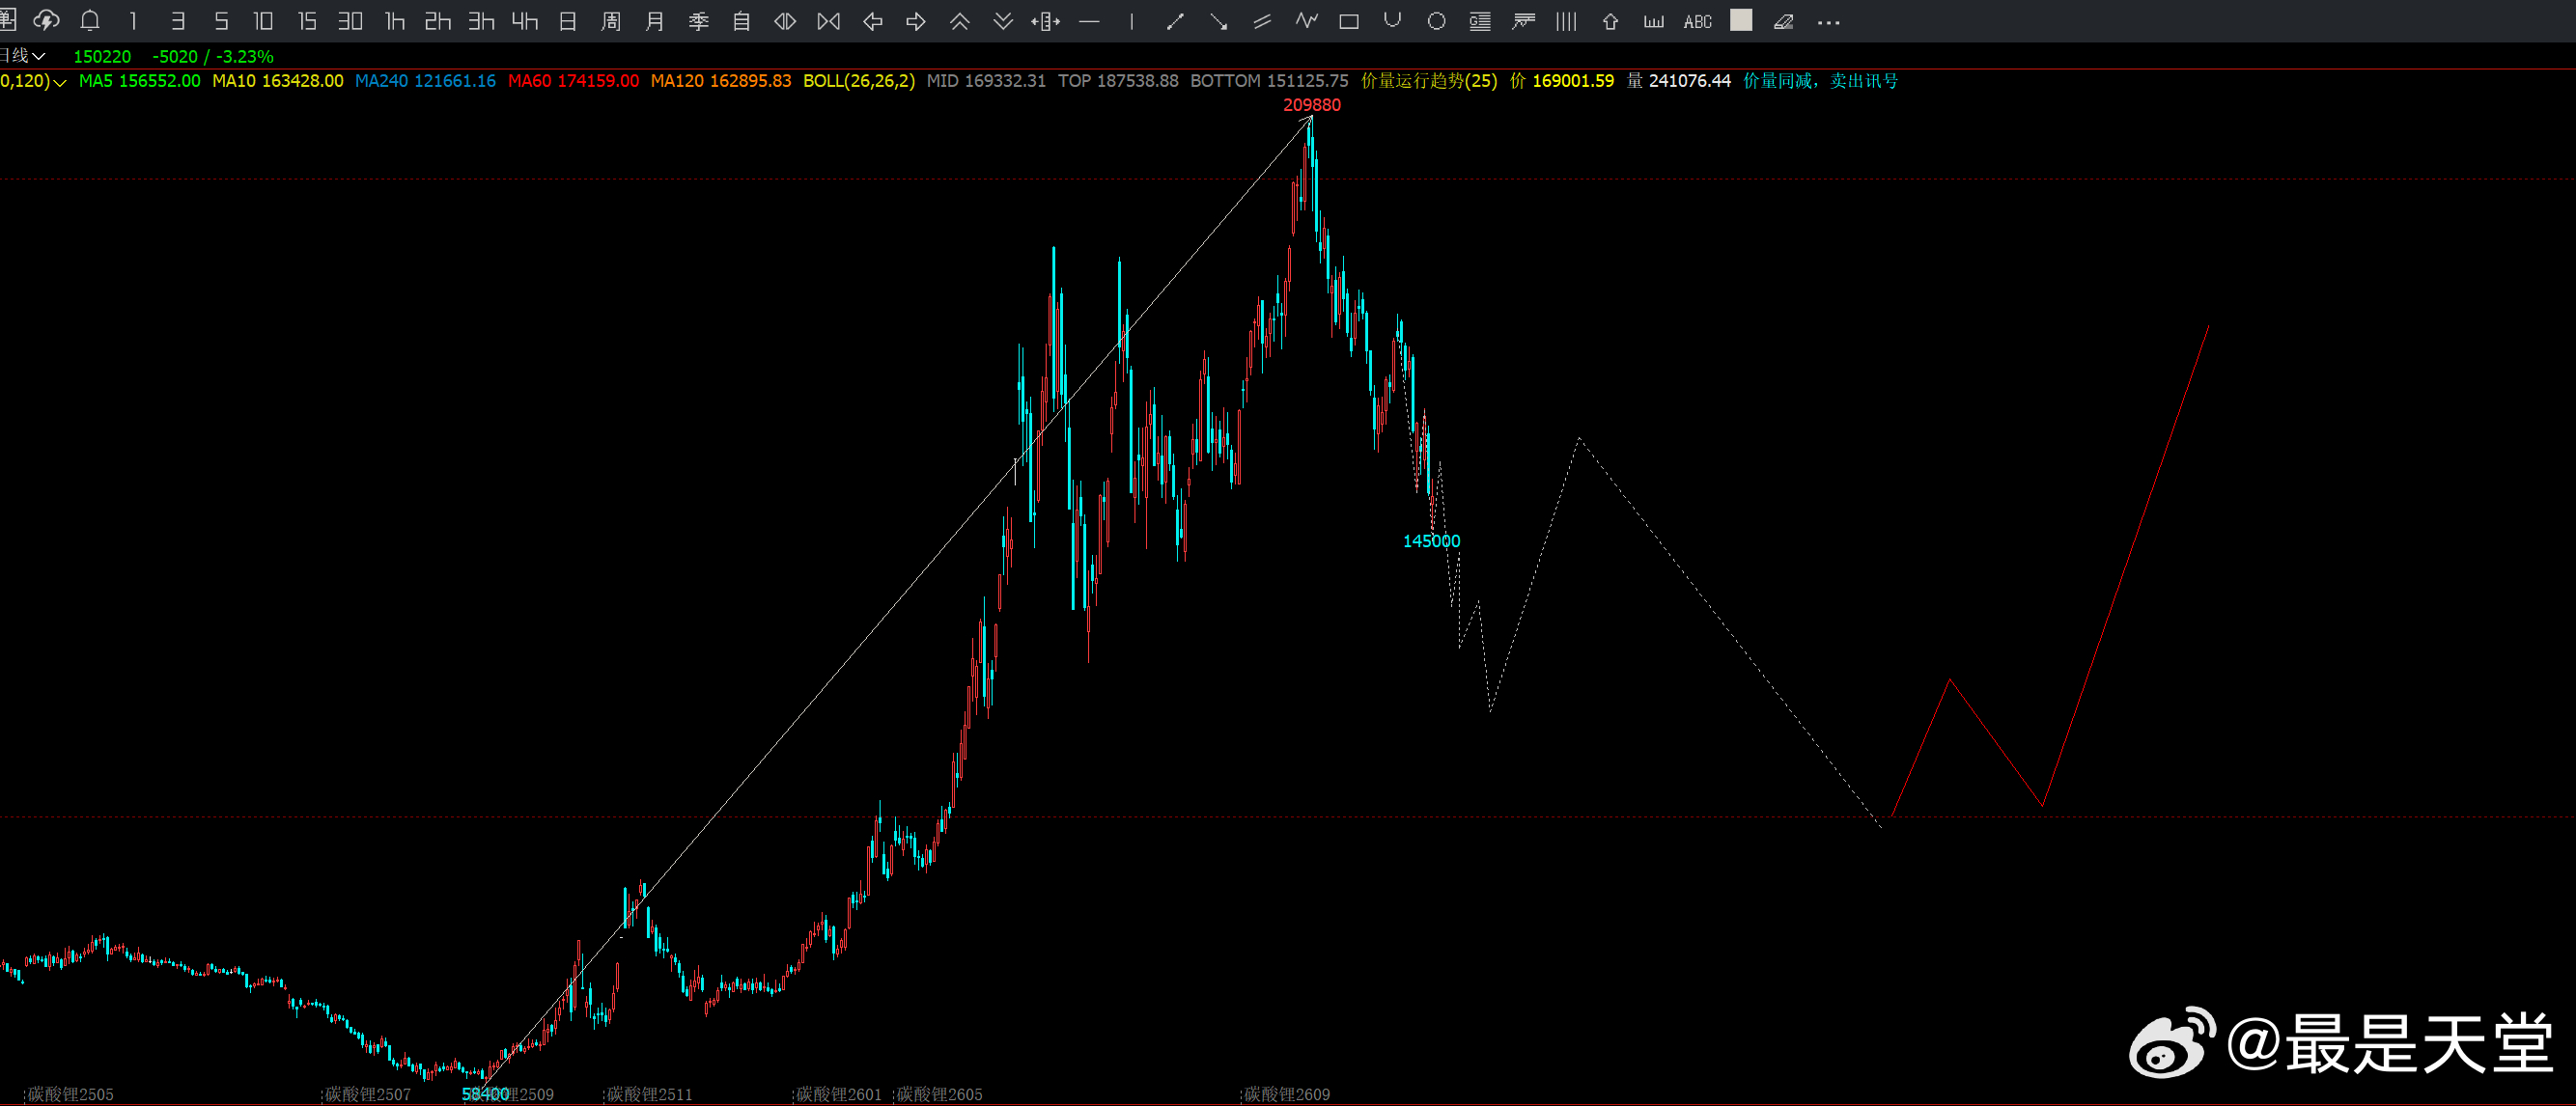Click the expand chart horizontally icon
The image size is (2576, 1106).
pos(785,21)
